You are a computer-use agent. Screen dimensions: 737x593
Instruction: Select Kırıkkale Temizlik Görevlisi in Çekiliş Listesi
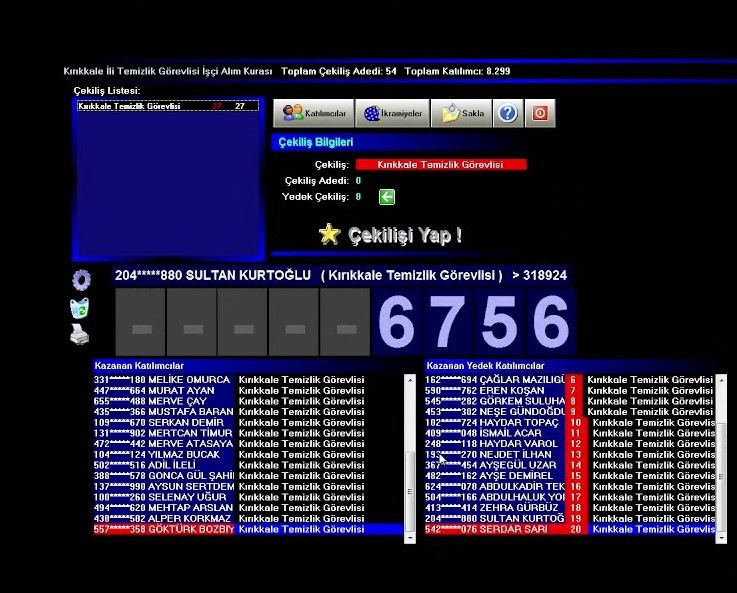[x=167, y=106]
